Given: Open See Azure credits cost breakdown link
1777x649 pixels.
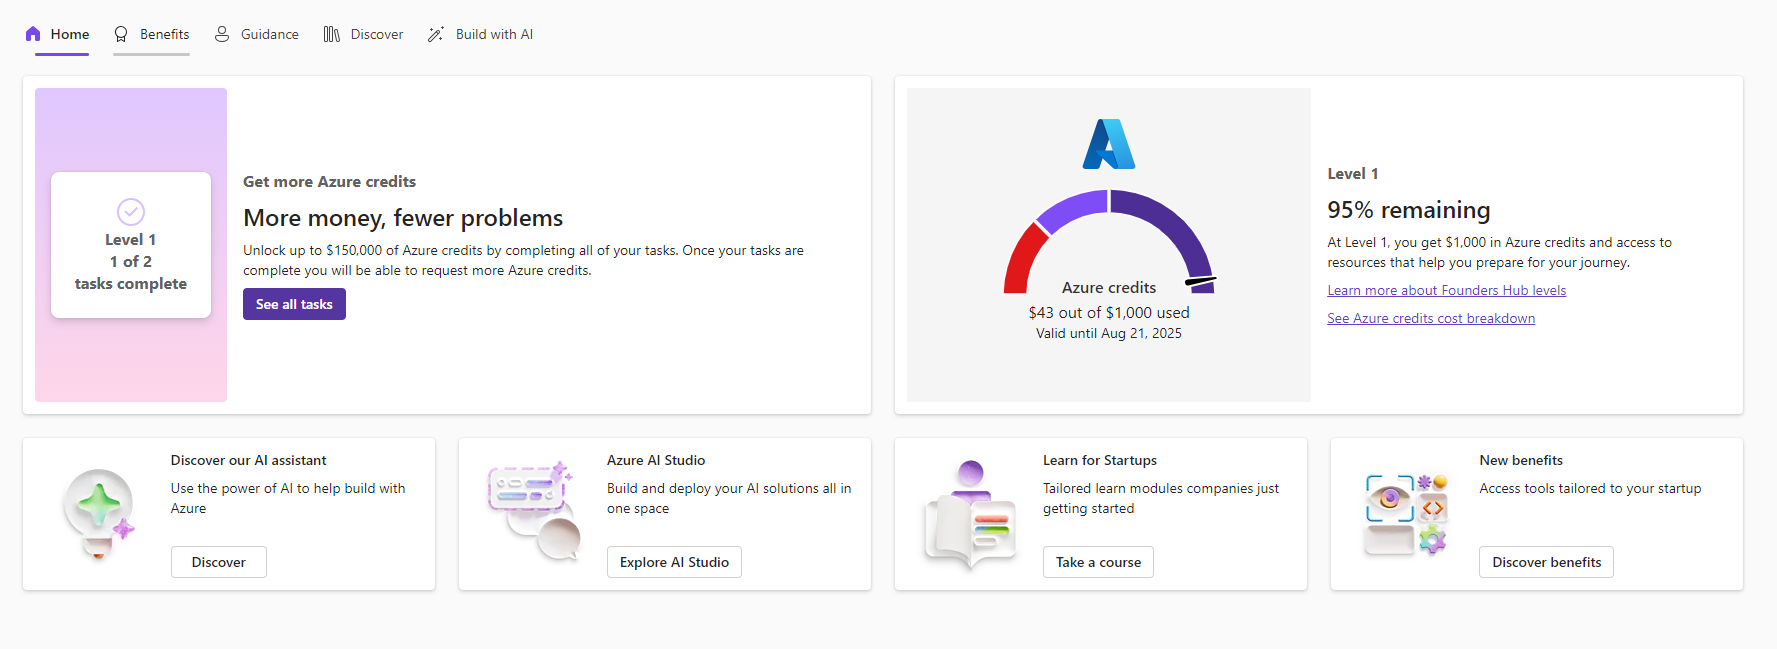Looking at the screenshot, I should pyautogui.click(x=1431, y=318).
